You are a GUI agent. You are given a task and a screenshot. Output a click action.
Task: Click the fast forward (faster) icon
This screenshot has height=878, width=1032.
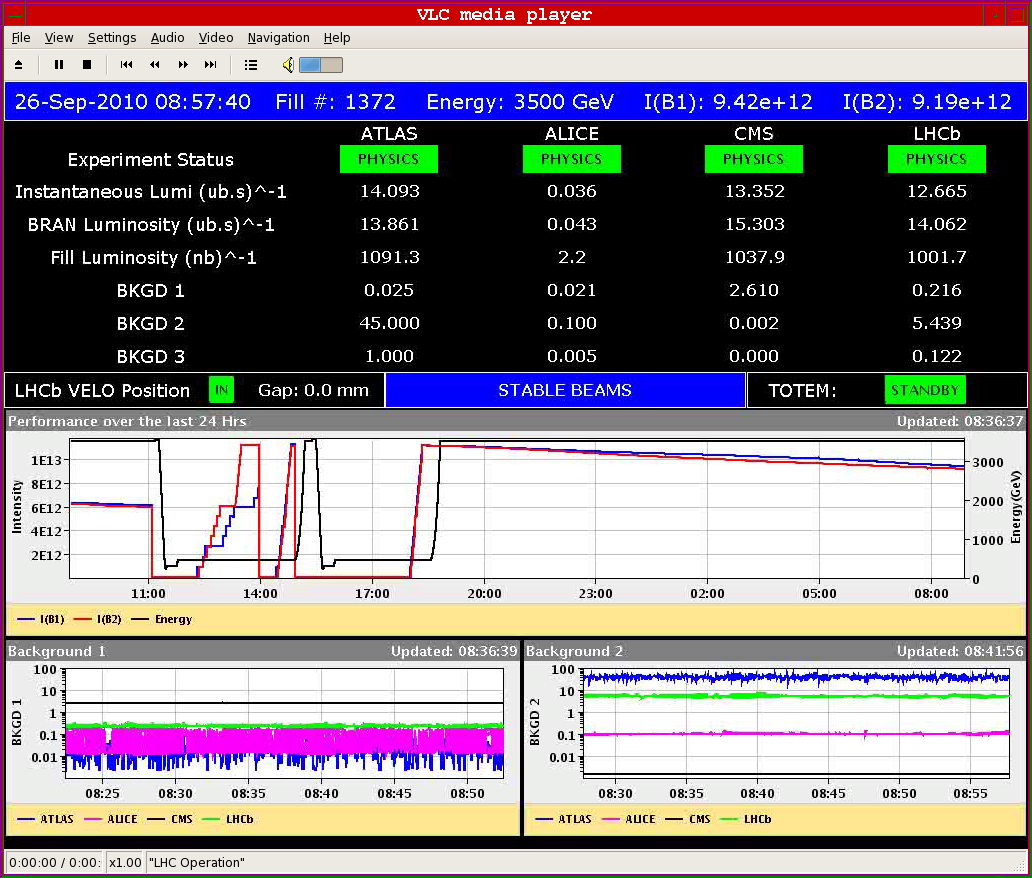pyautogui.click(x=183, y=65)
